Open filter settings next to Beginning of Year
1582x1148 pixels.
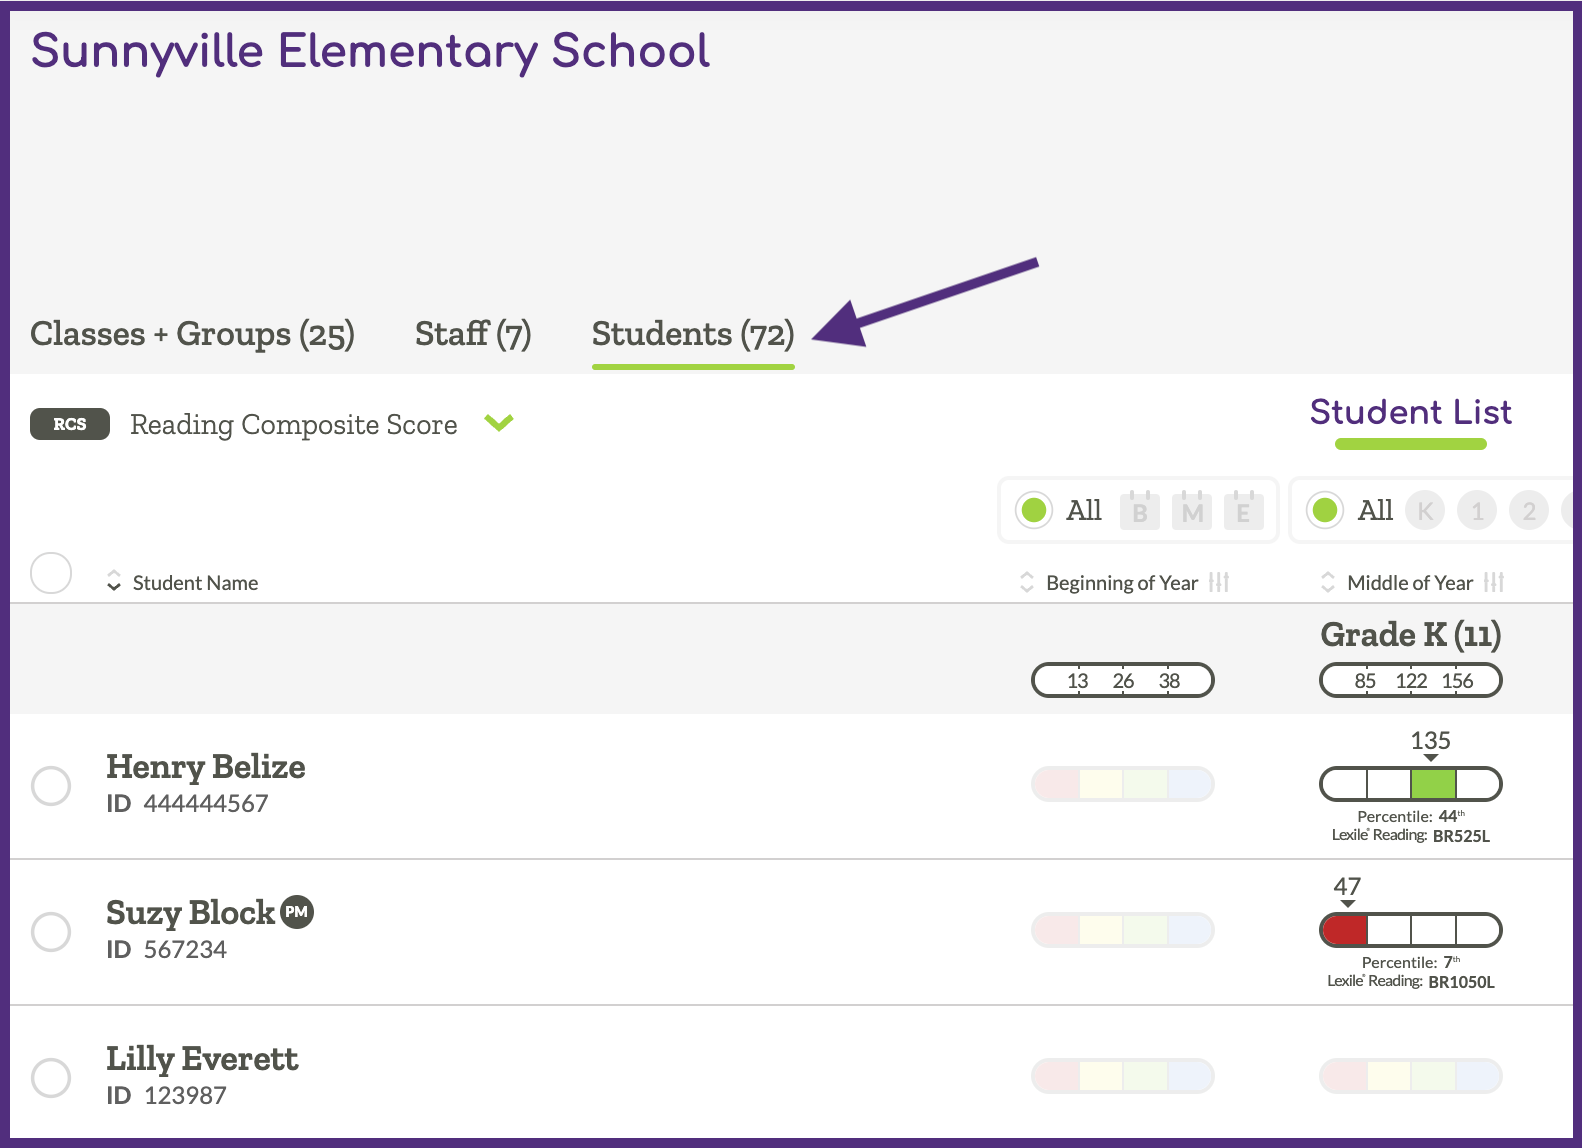pyautogui.click(x=1222, y=582)
